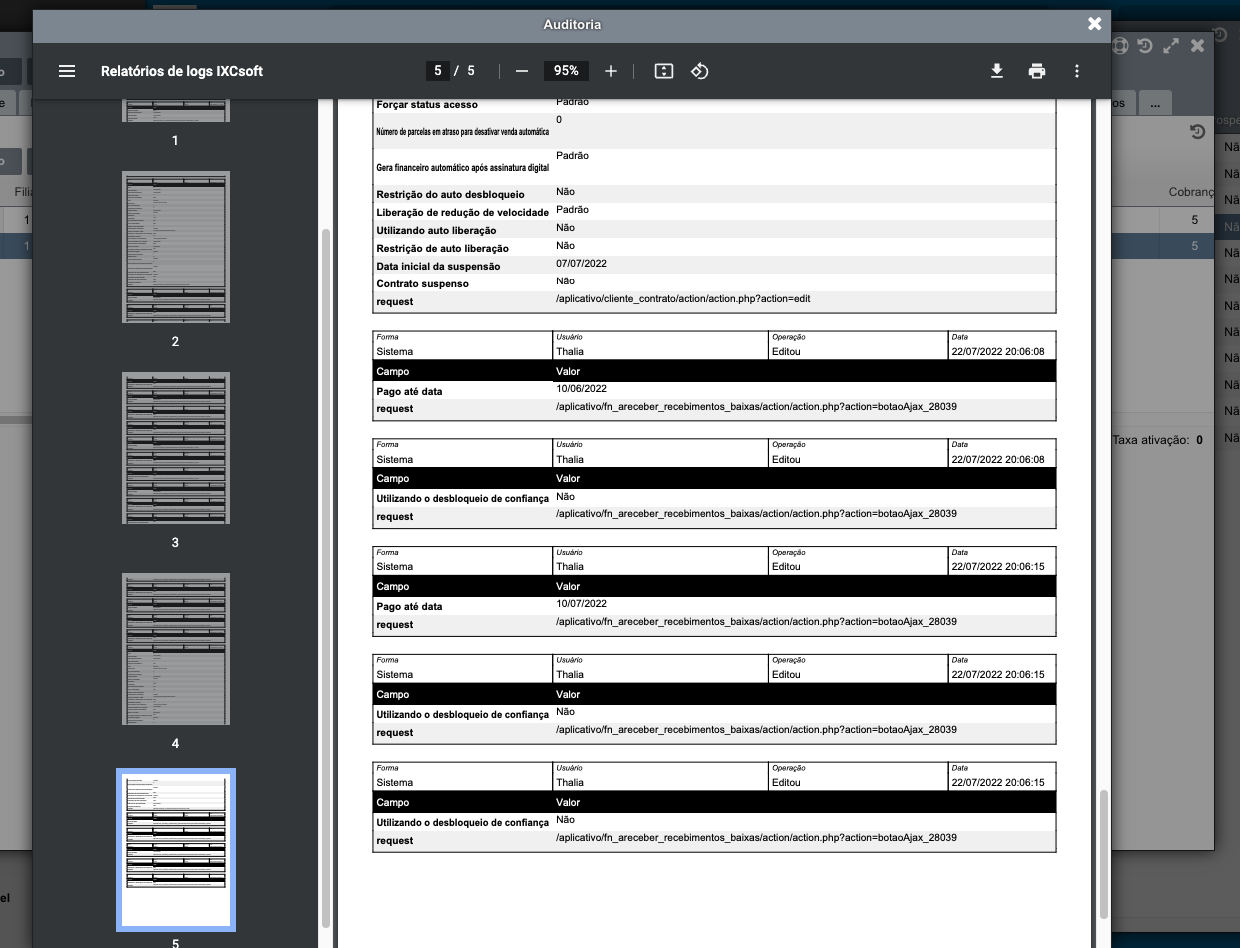This screenshot has width=1240, height=948.
Task: Select page 2 thumbnail
Action: (x=176, y=247)
